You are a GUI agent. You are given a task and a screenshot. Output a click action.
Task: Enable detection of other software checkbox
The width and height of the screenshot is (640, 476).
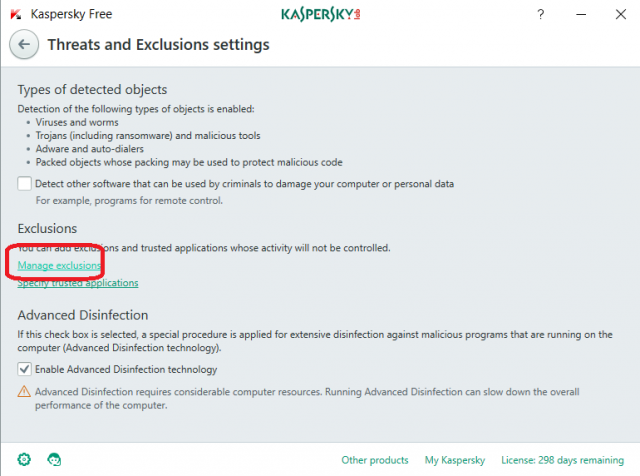coord(25,184)
